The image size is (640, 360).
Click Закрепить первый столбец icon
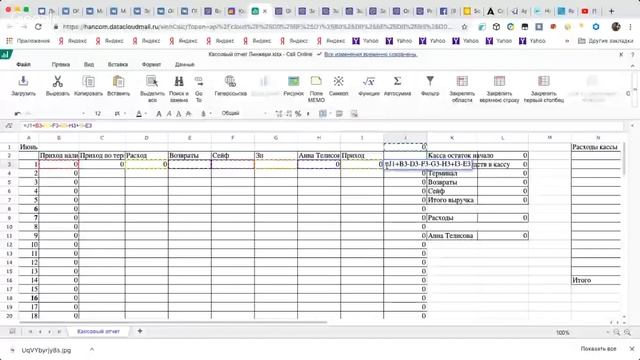544,81
